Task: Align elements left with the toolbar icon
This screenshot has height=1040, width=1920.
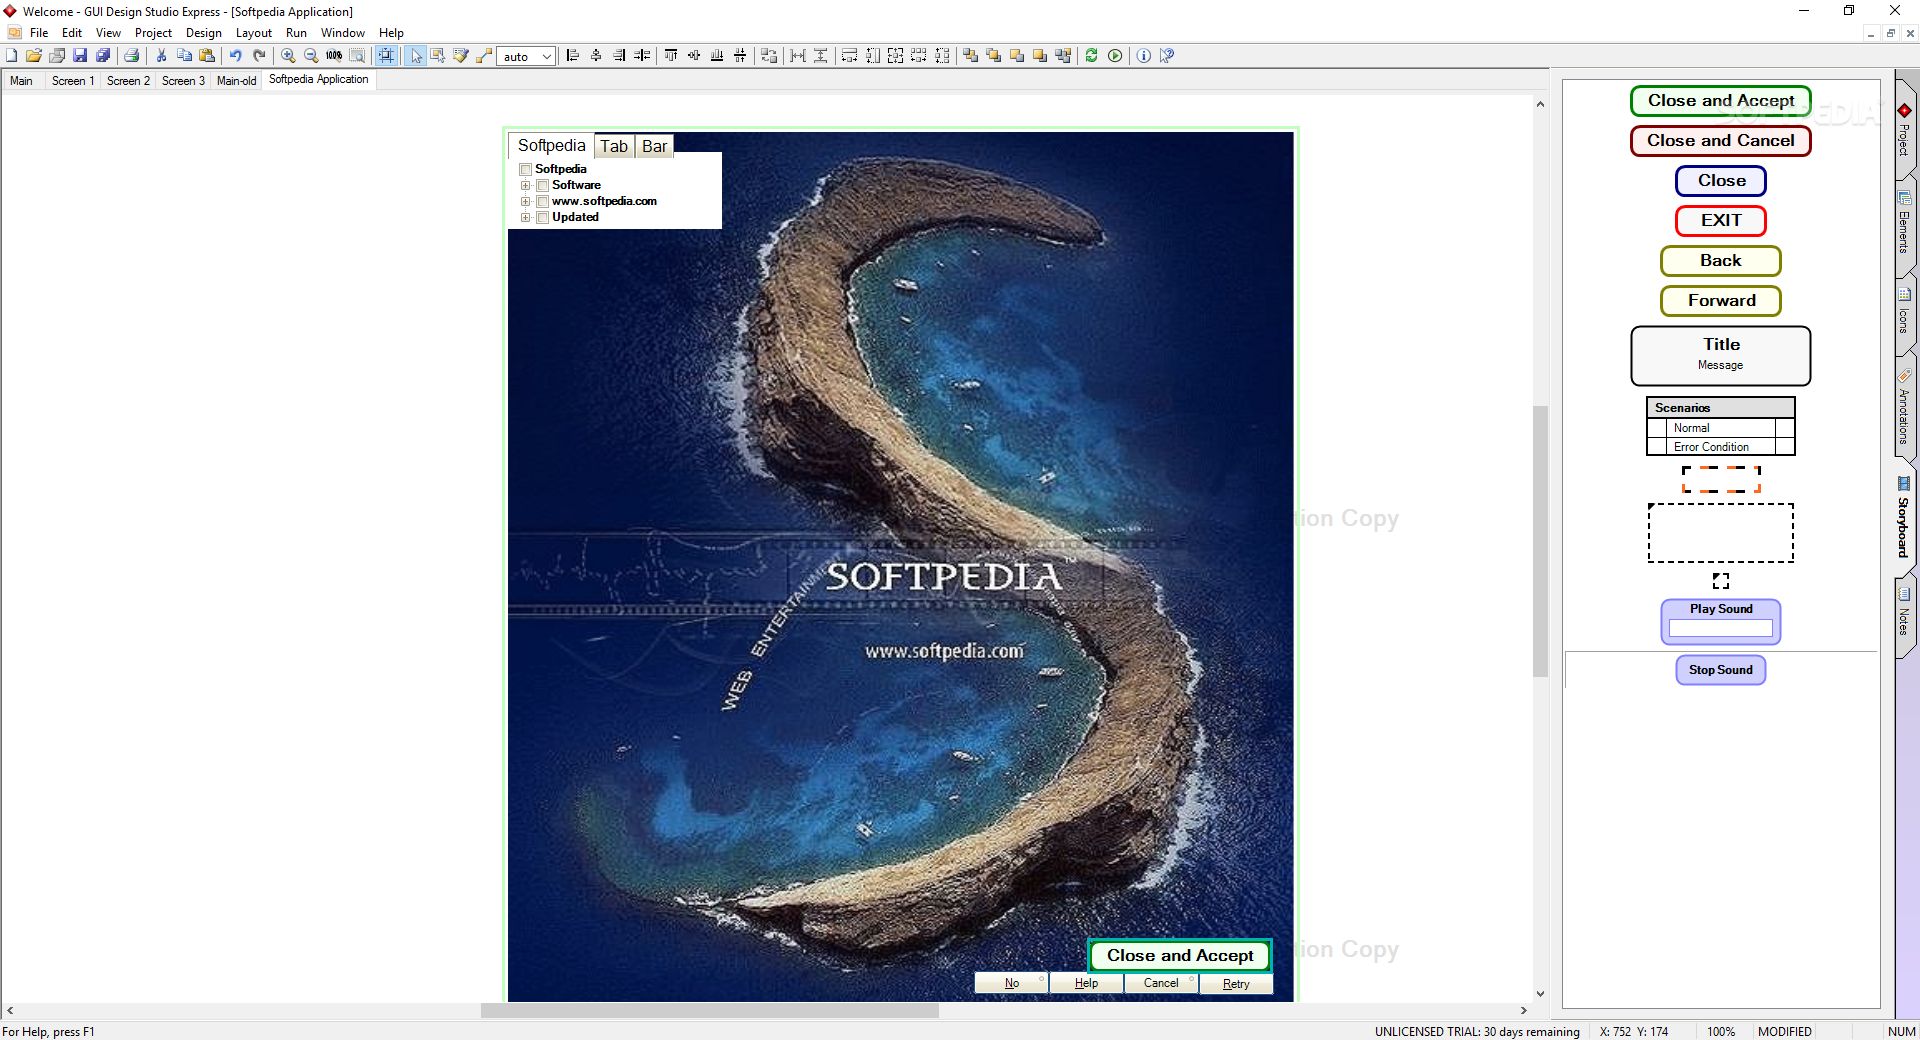Action: click(573, 56)
